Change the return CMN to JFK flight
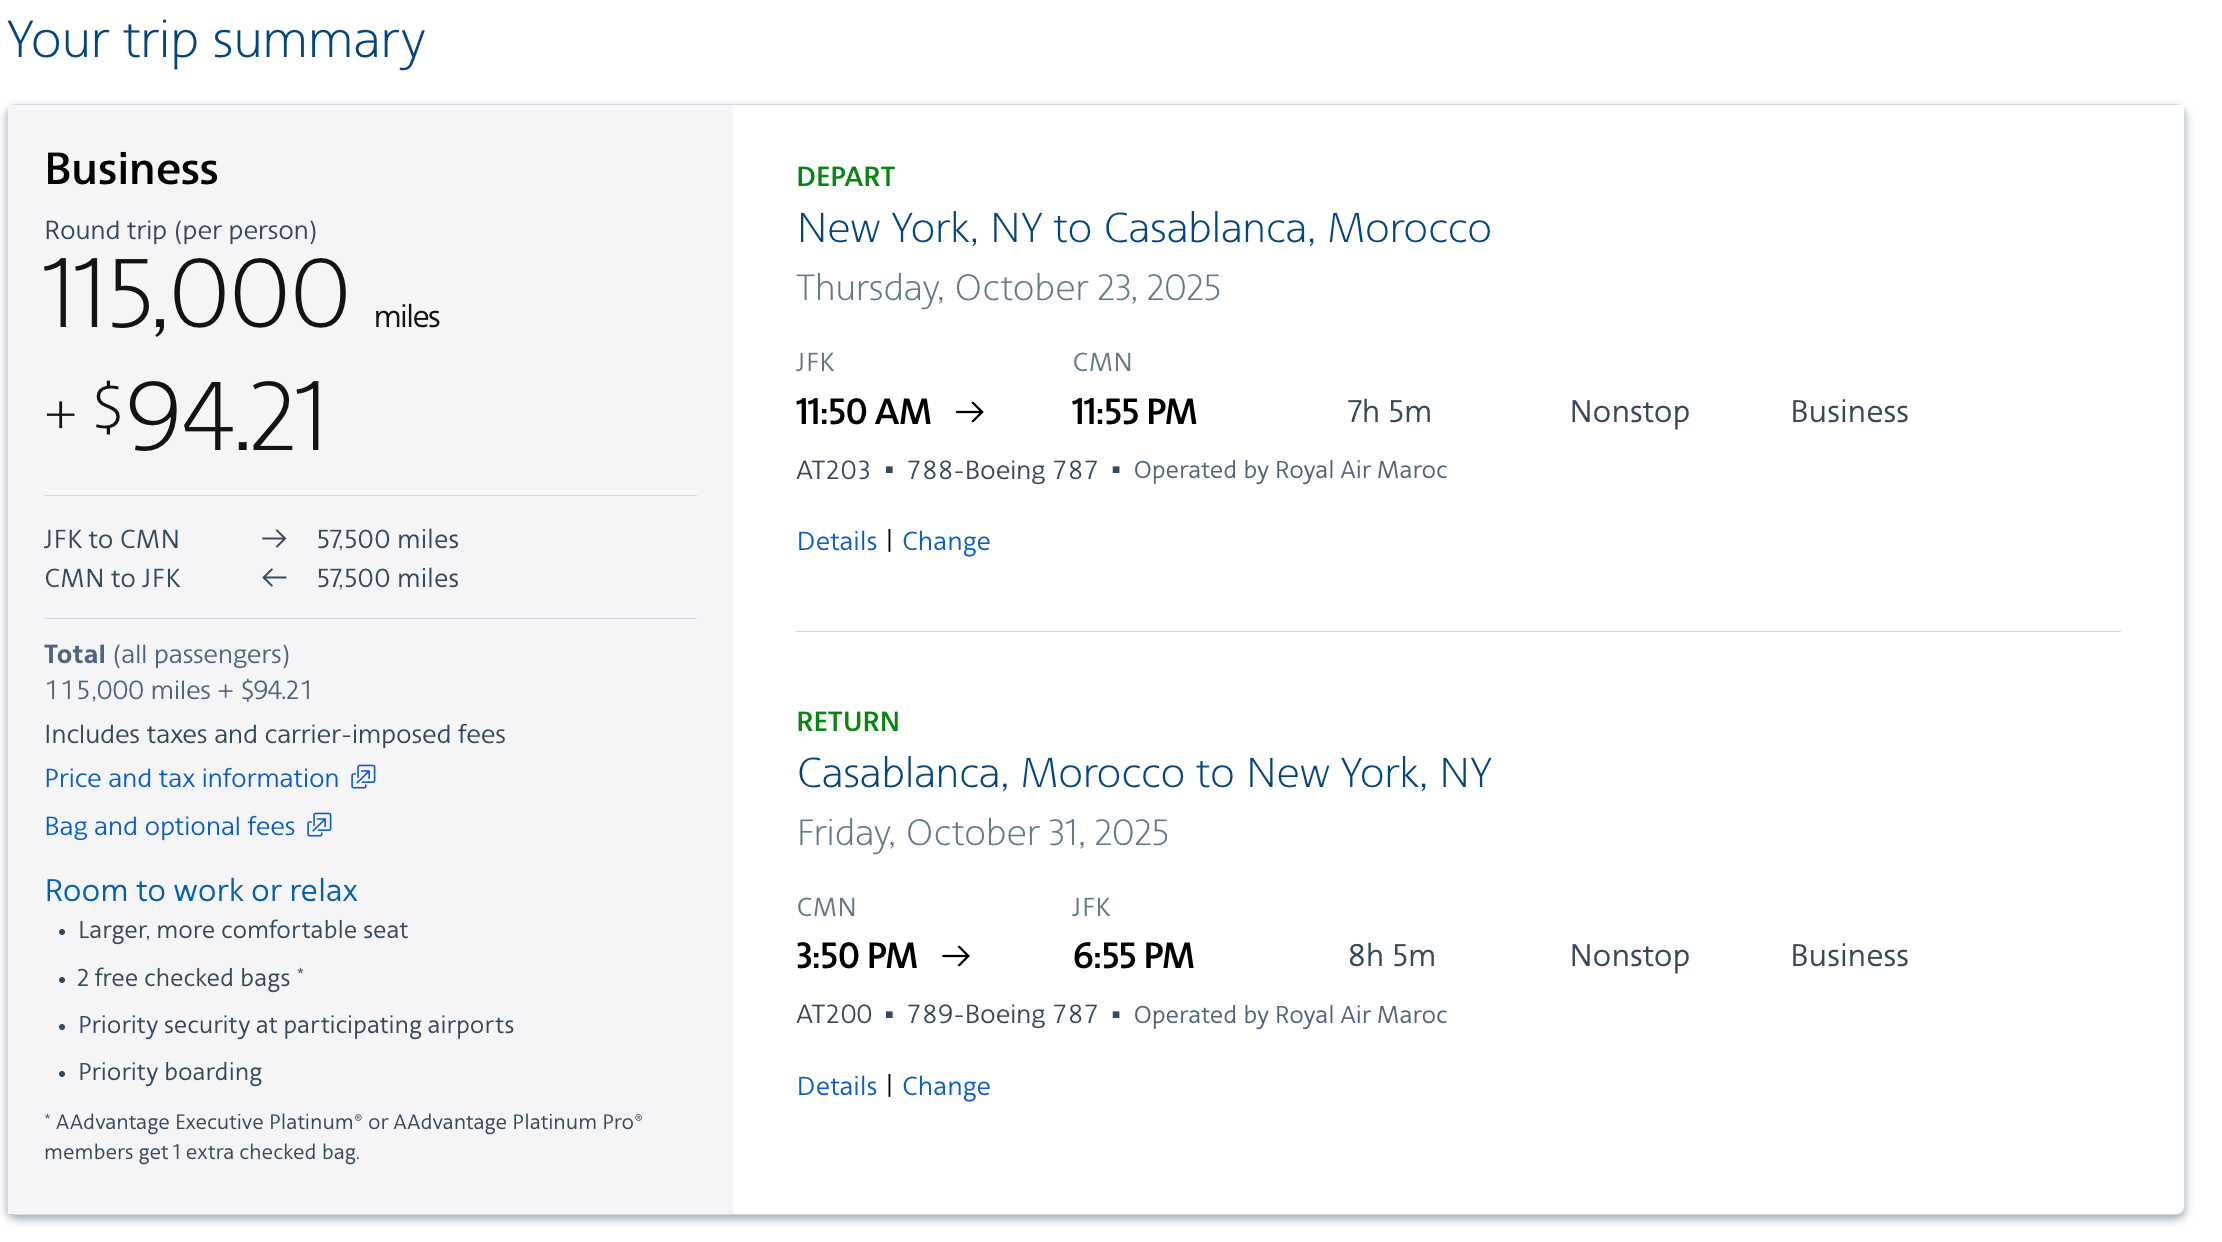This screenshot has width=2222, height=1242. click(946, 1086)
